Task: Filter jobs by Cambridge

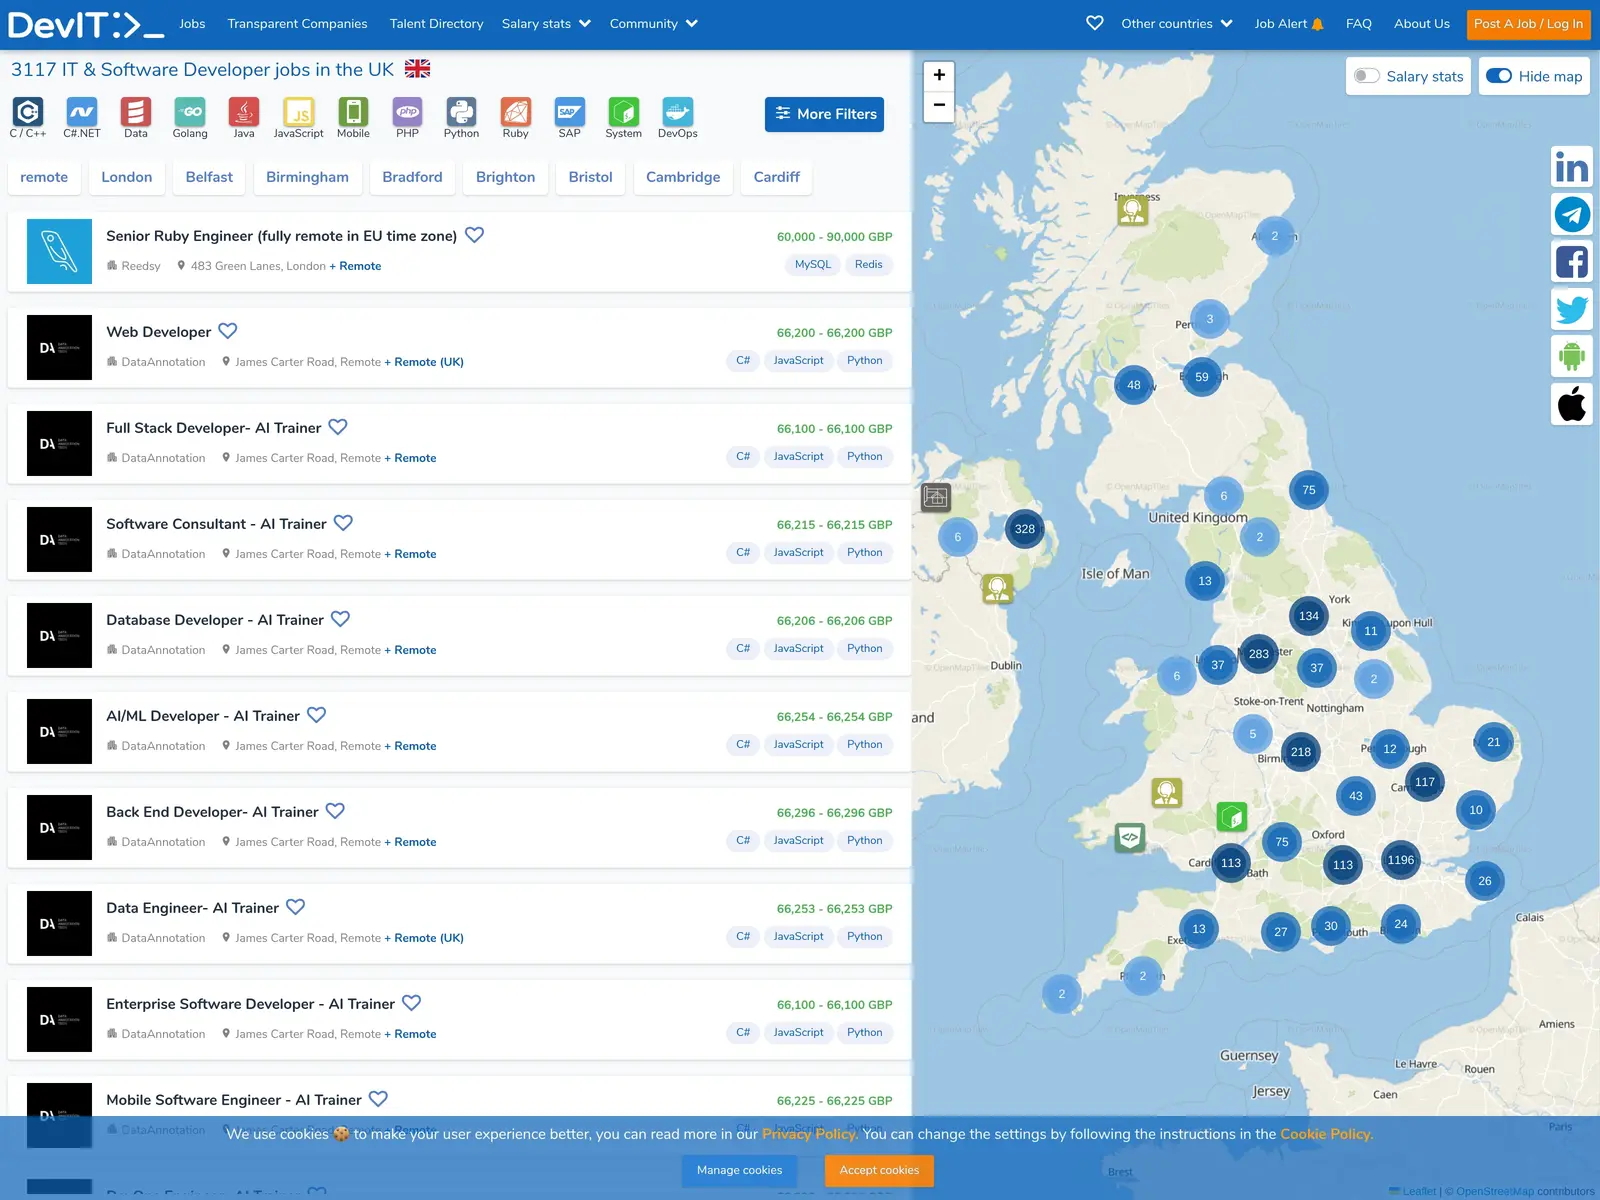Action: 683,177
